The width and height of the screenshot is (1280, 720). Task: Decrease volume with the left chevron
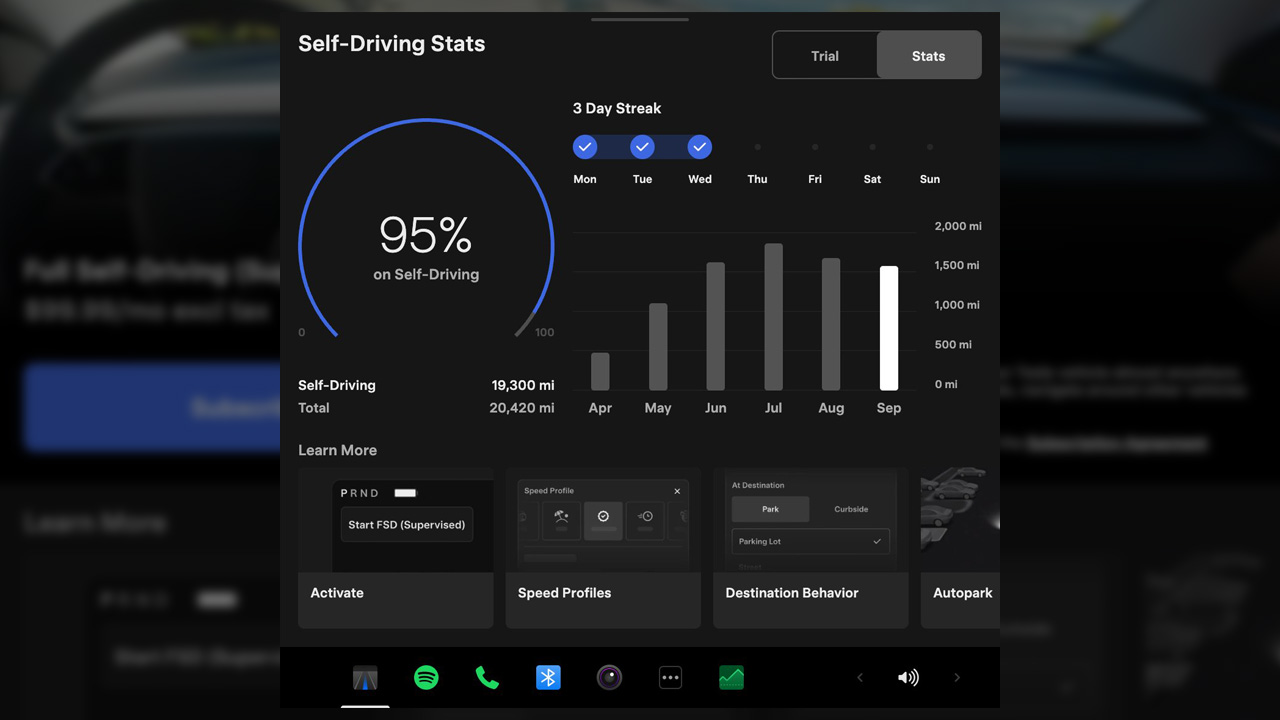(860, 678)
